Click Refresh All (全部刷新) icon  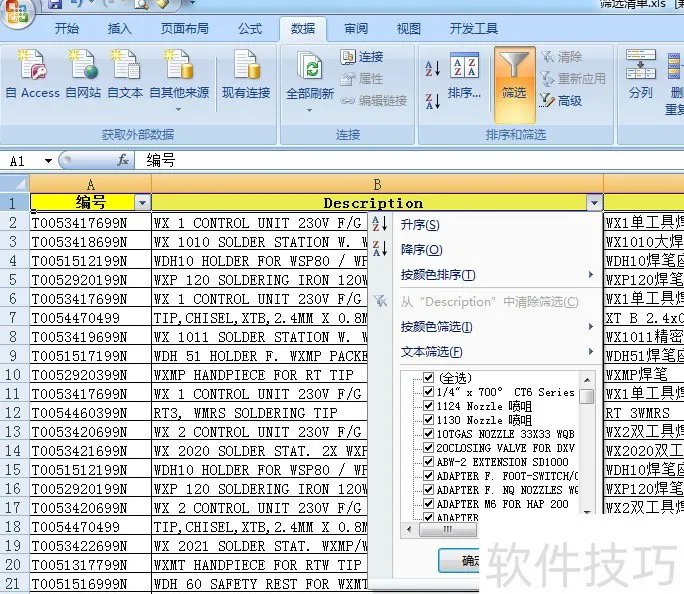[x=310, y=65]
